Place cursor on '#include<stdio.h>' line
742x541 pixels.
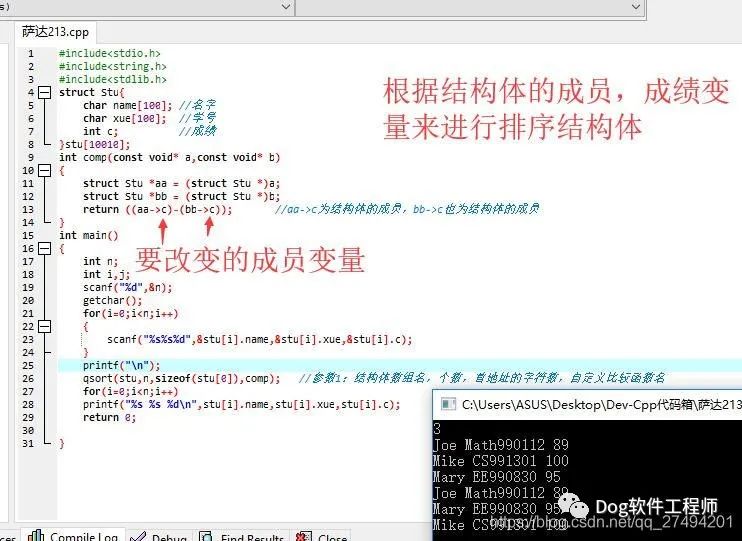pos(109,53)
